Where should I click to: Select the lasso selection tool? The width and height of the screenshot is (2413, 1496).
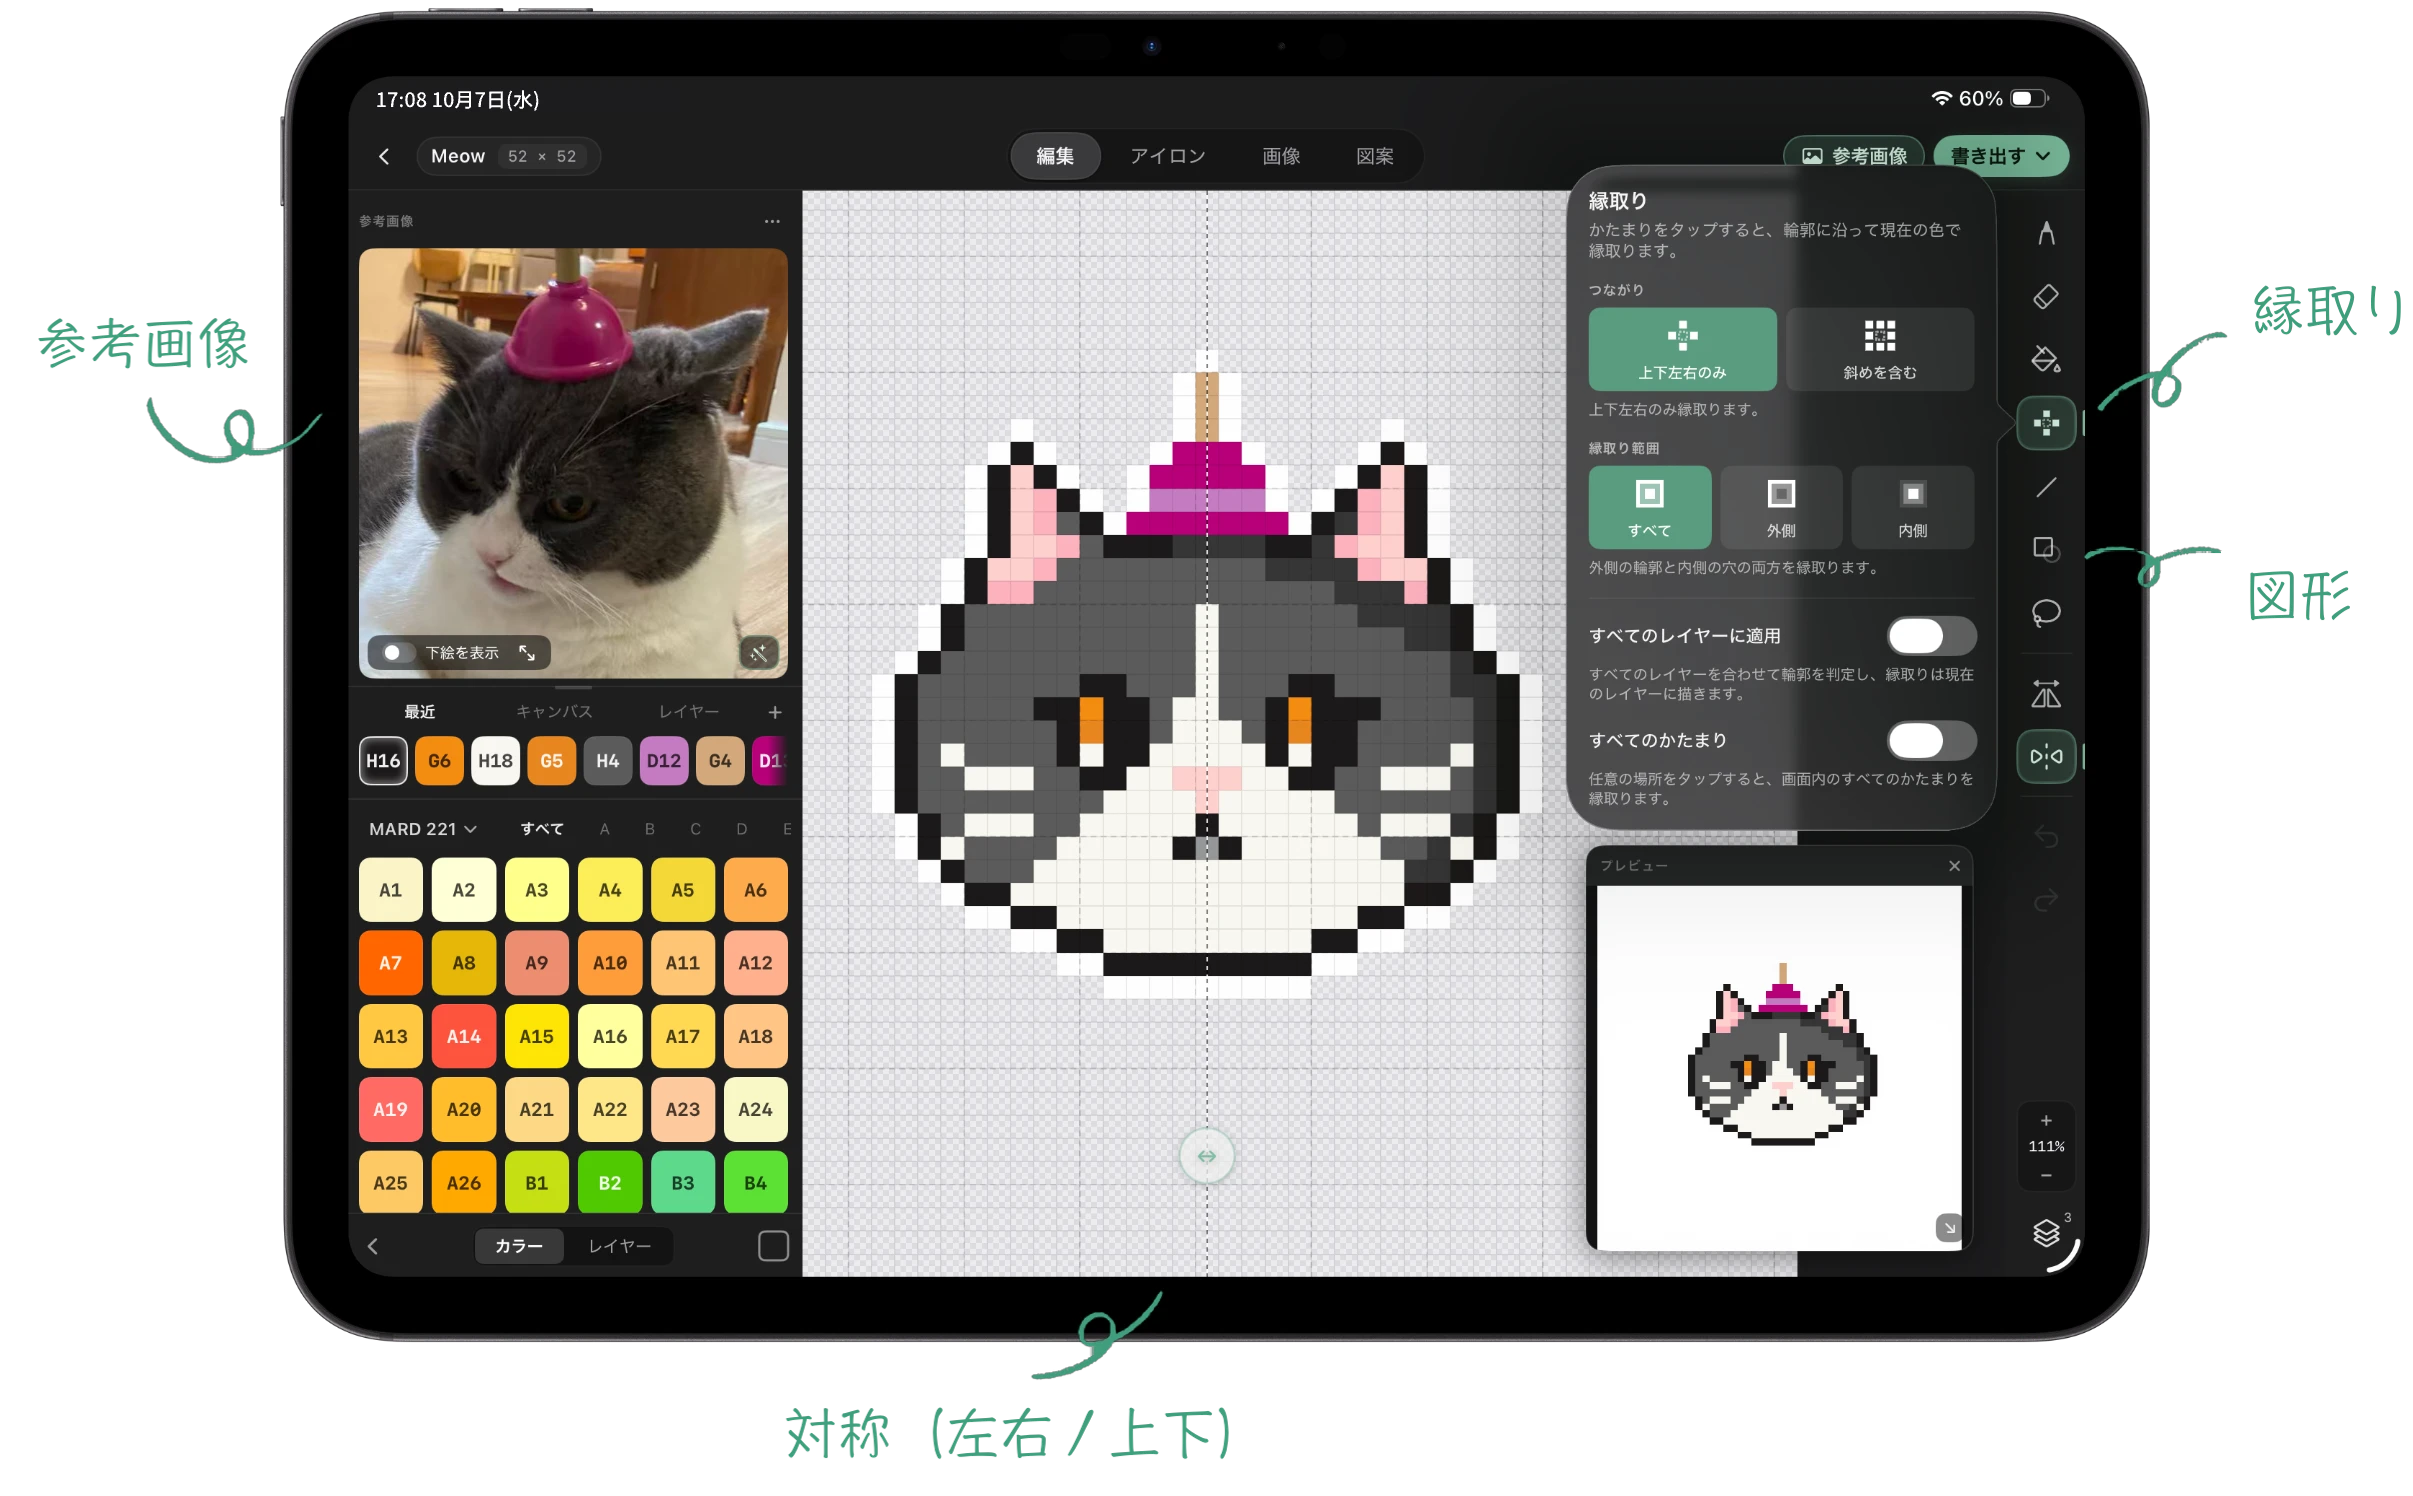(x=2044, y=612)
